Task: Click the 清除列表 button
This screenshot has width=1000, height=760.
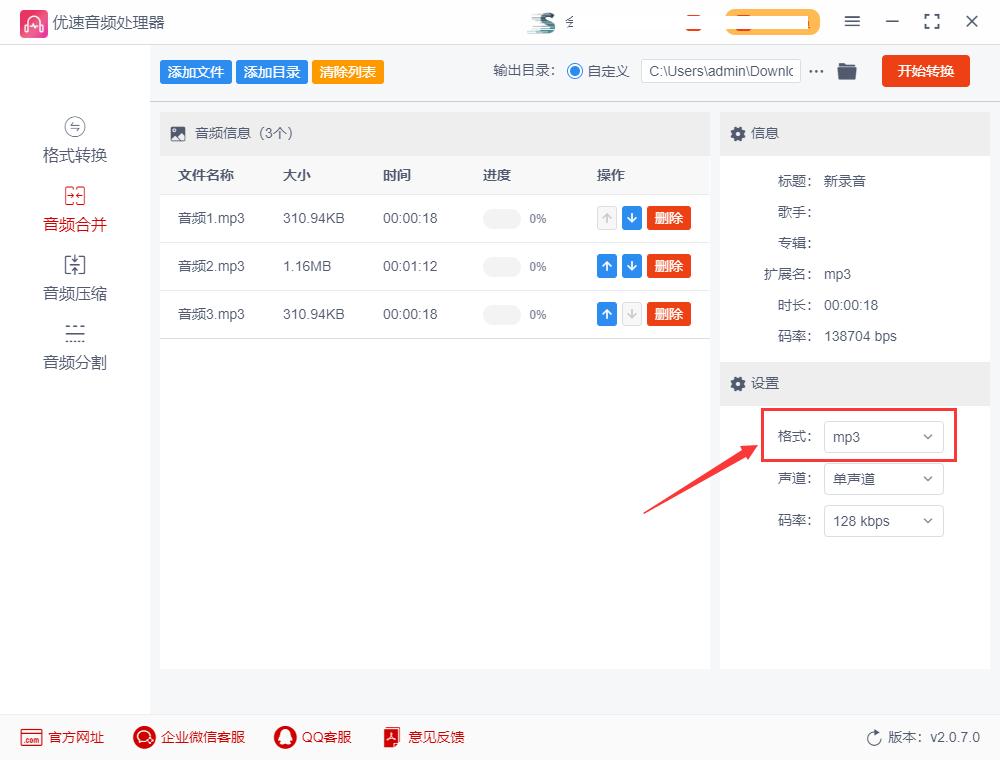Action: [x=347, y=71]
